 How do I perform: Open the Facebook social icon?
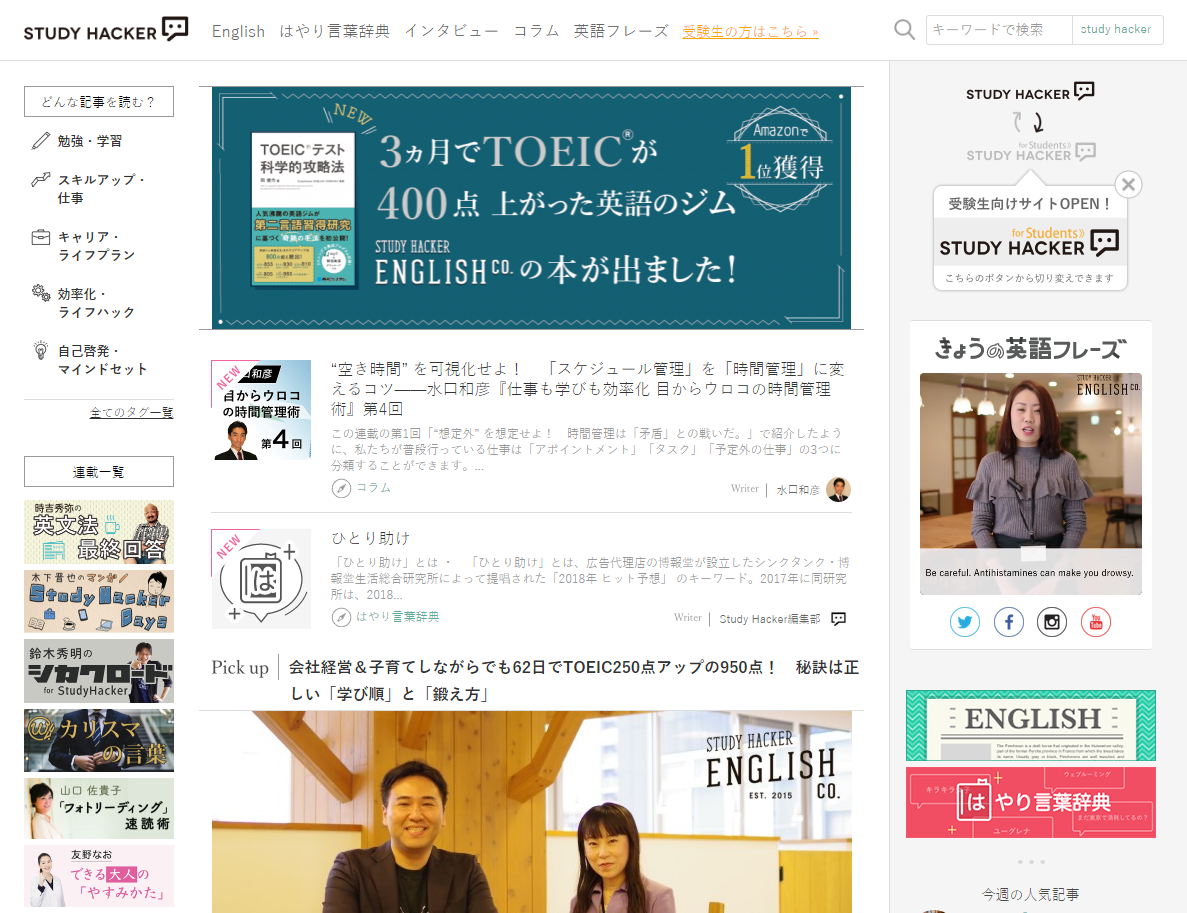(x=1008, y=622)
